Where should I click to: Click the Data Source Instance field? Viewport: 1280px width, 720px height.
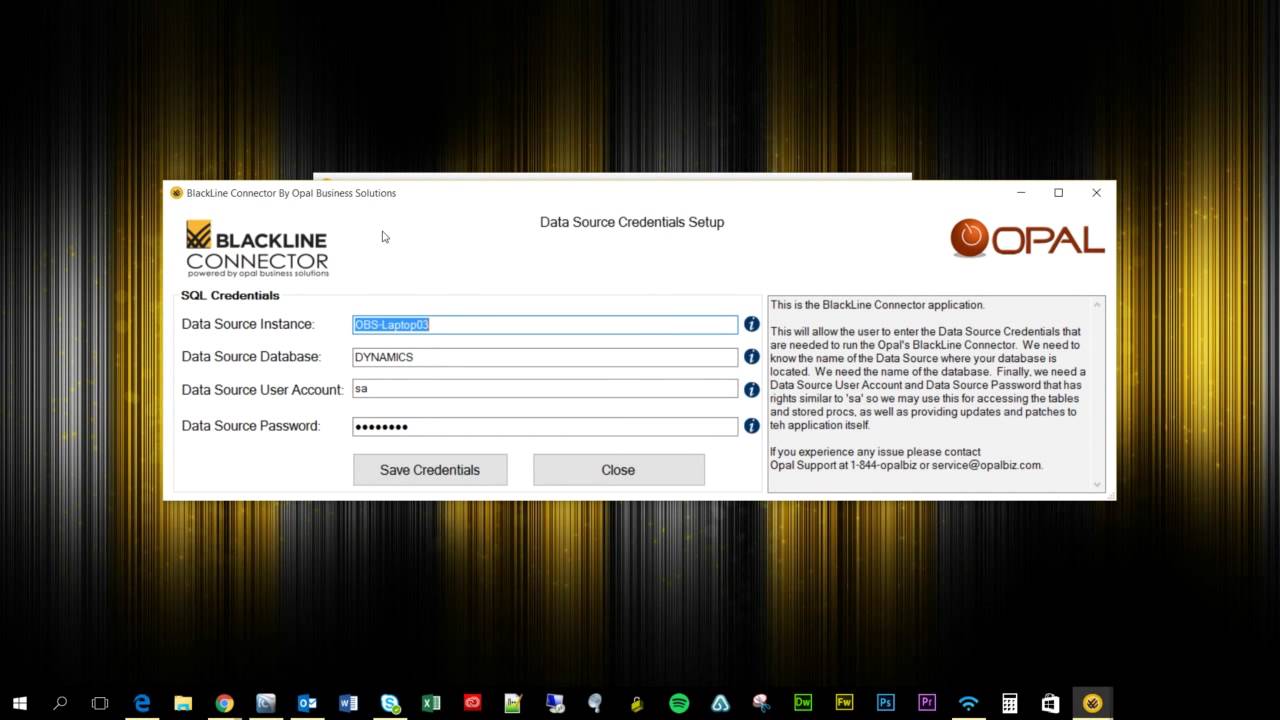click(545, 325)
